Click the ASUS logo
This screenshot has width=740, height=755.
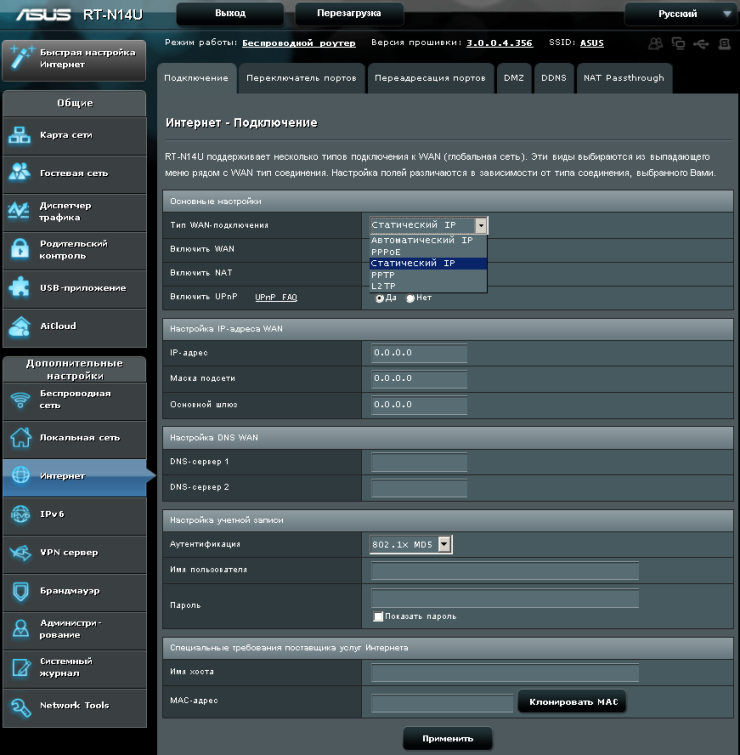[43, 14]
